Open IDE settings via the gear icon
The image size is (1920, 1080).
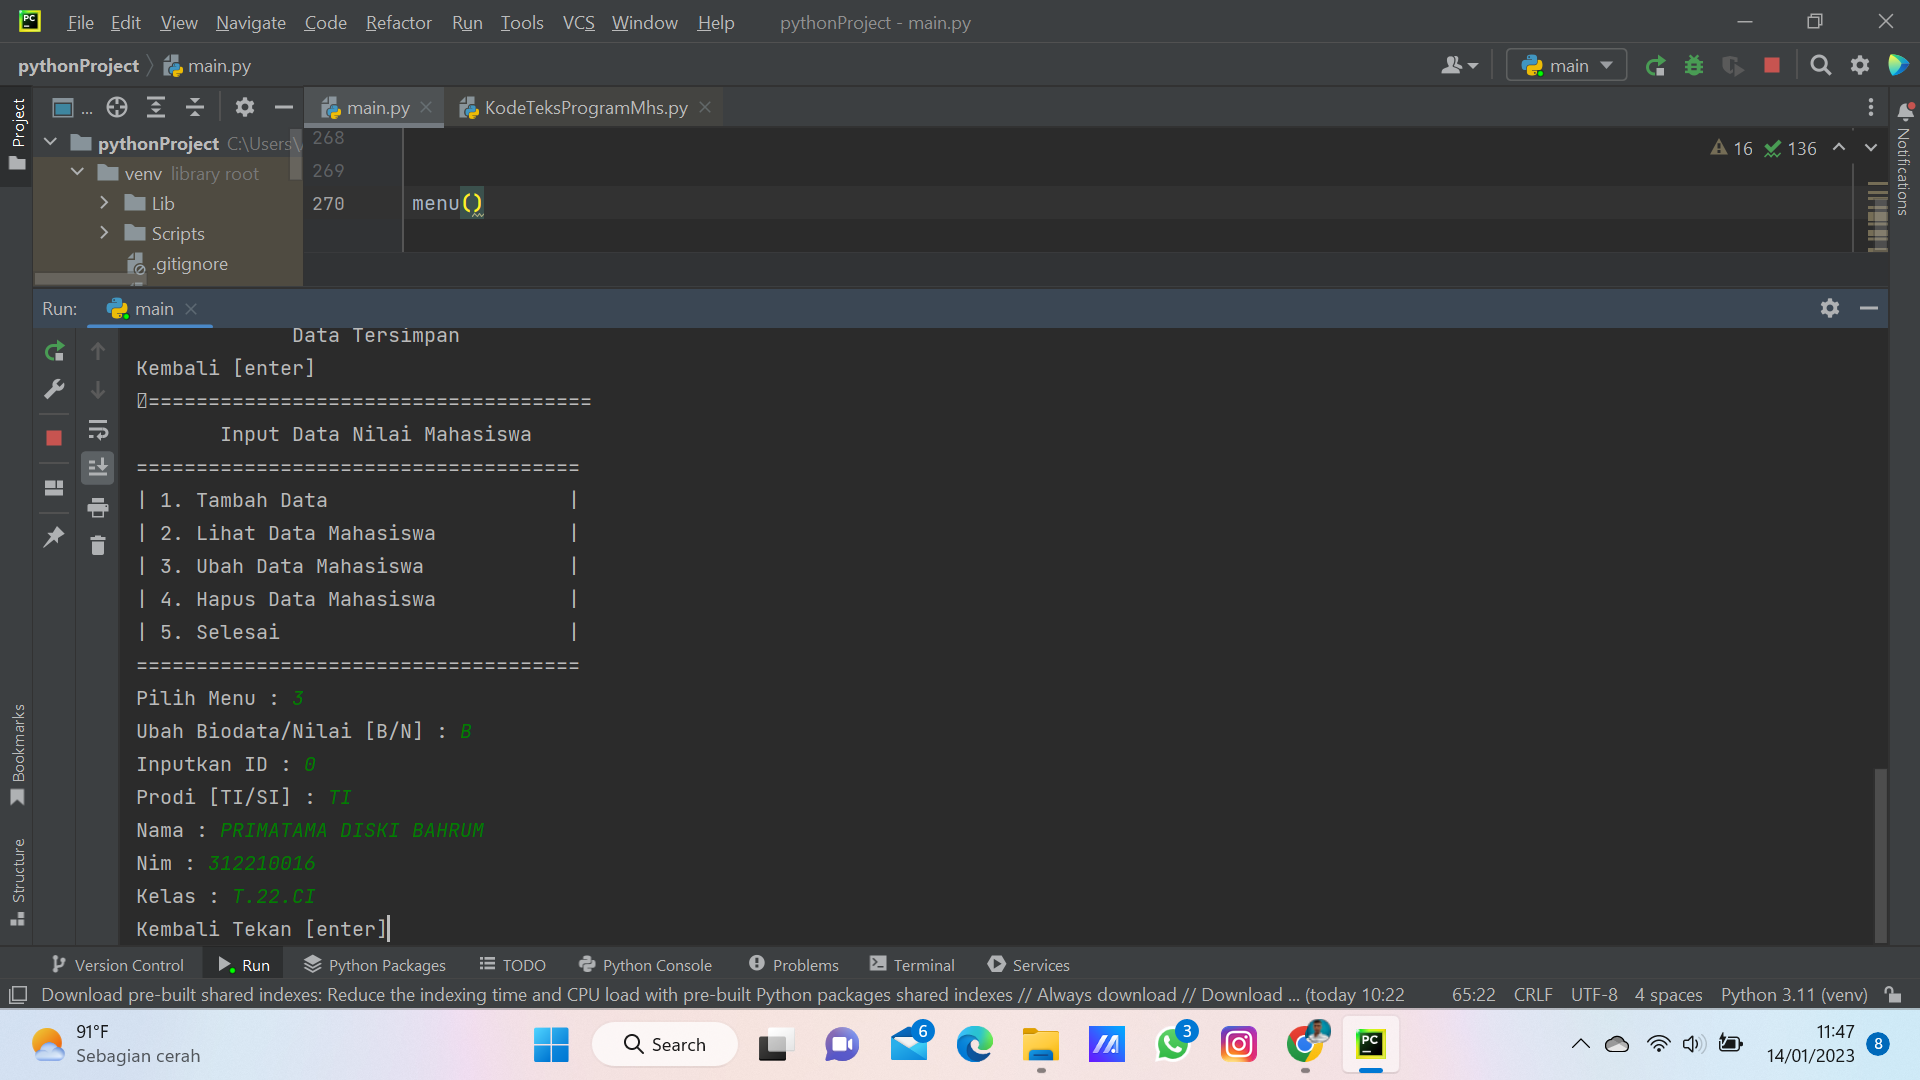[1861, 66]
